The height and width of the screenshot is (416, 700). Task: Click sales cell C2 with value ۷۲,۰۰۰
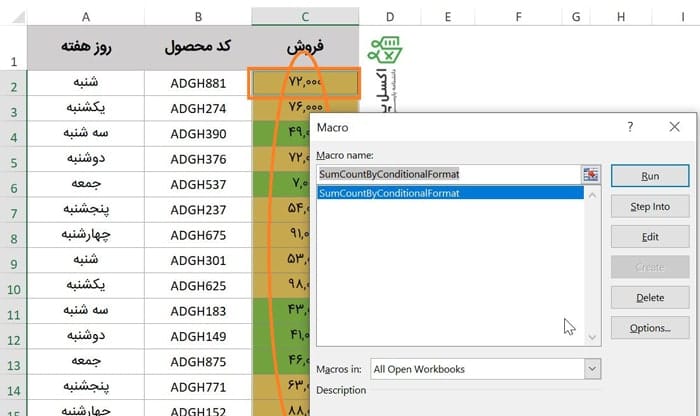[x=305, y=83]
